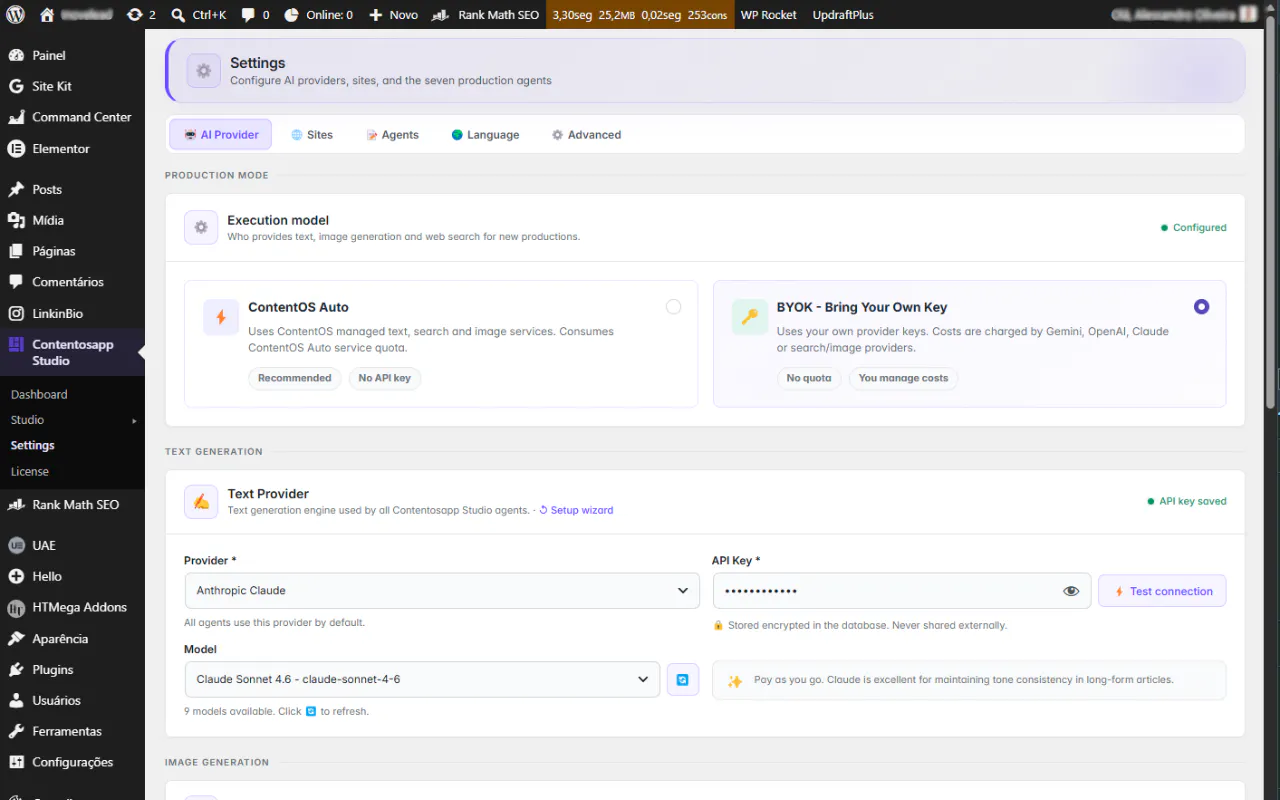Open the Online: 0 visitors indicator
This screenshot has width=1280, height=800.
[318, 15]
